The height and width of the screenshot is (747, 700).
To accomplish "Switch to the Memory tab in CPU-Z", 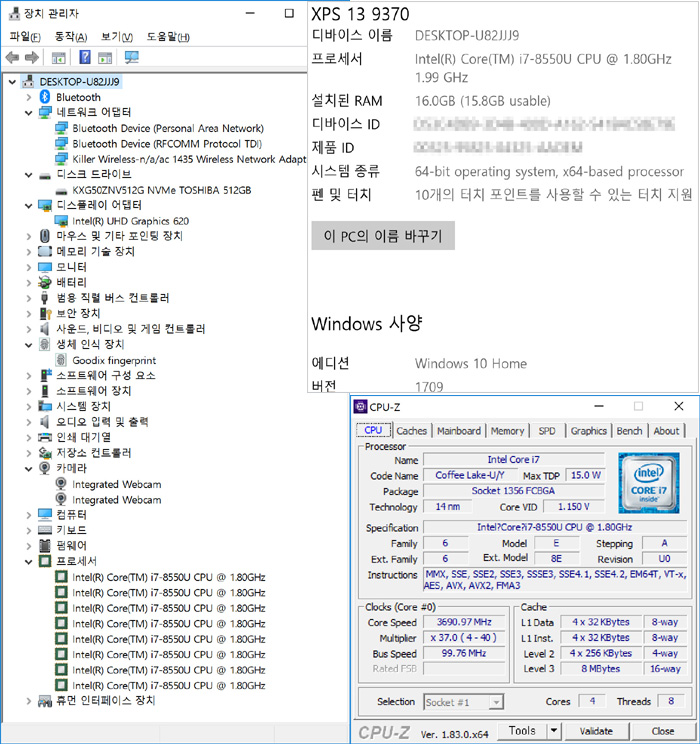I will [x=507, y=431].
